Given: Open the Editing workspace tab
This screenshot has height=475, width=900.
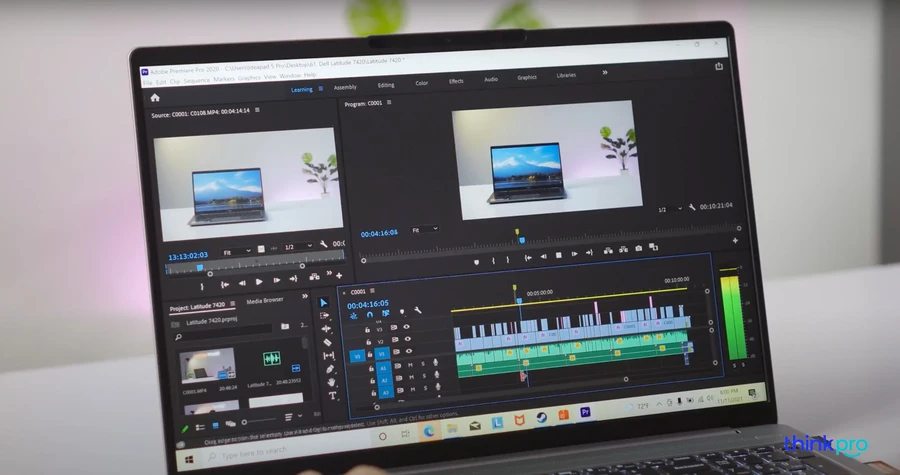Looking at the screenshot, I should pyautogui.click(x=386, y=85).
